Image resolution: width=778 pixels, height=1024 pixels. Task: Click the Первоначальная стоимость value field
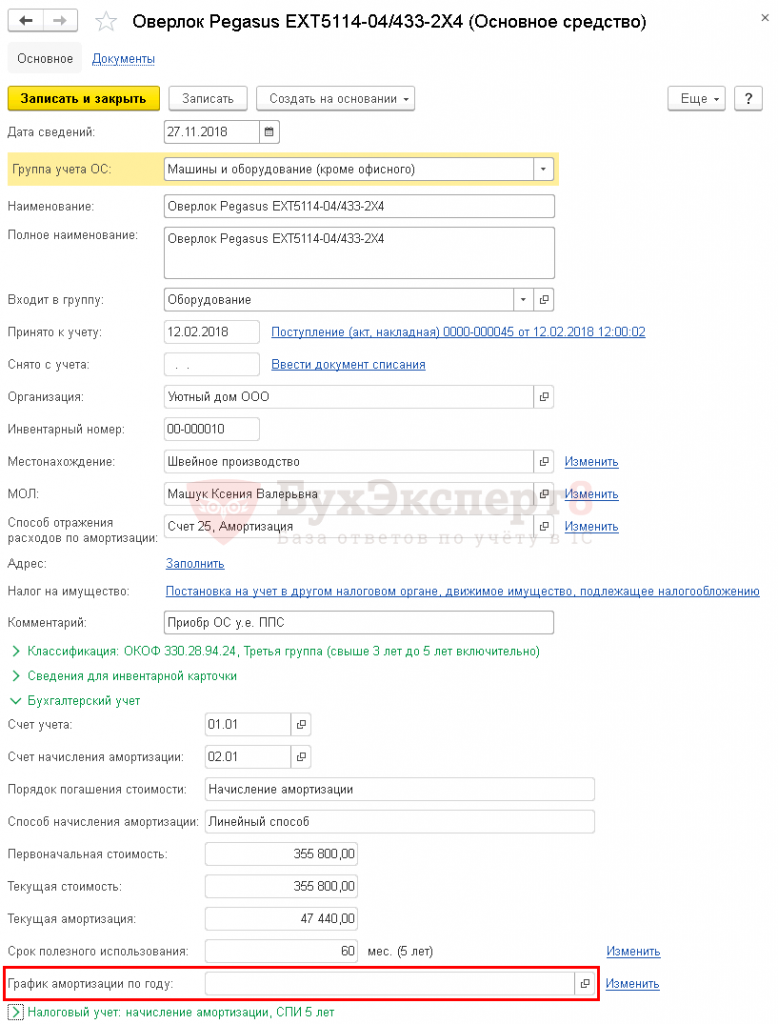(282, 854)
